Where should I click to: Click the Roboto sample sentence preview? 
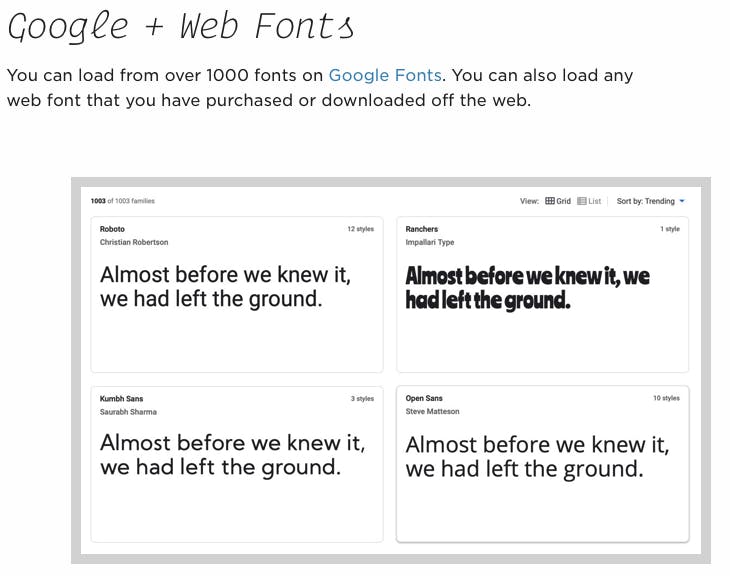pyautogui.click(x=225, y=287)
